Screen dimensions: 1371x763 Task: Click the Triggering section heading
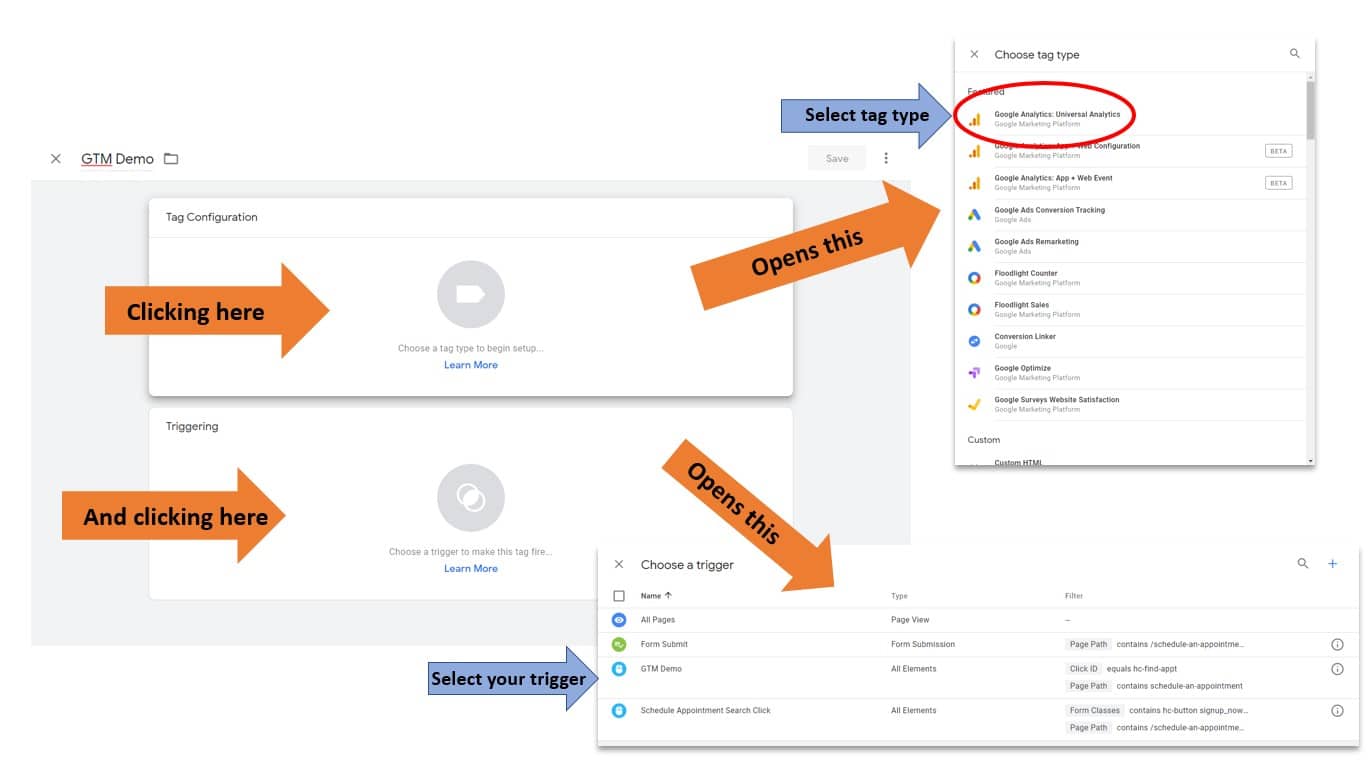[x=192, y=426]
